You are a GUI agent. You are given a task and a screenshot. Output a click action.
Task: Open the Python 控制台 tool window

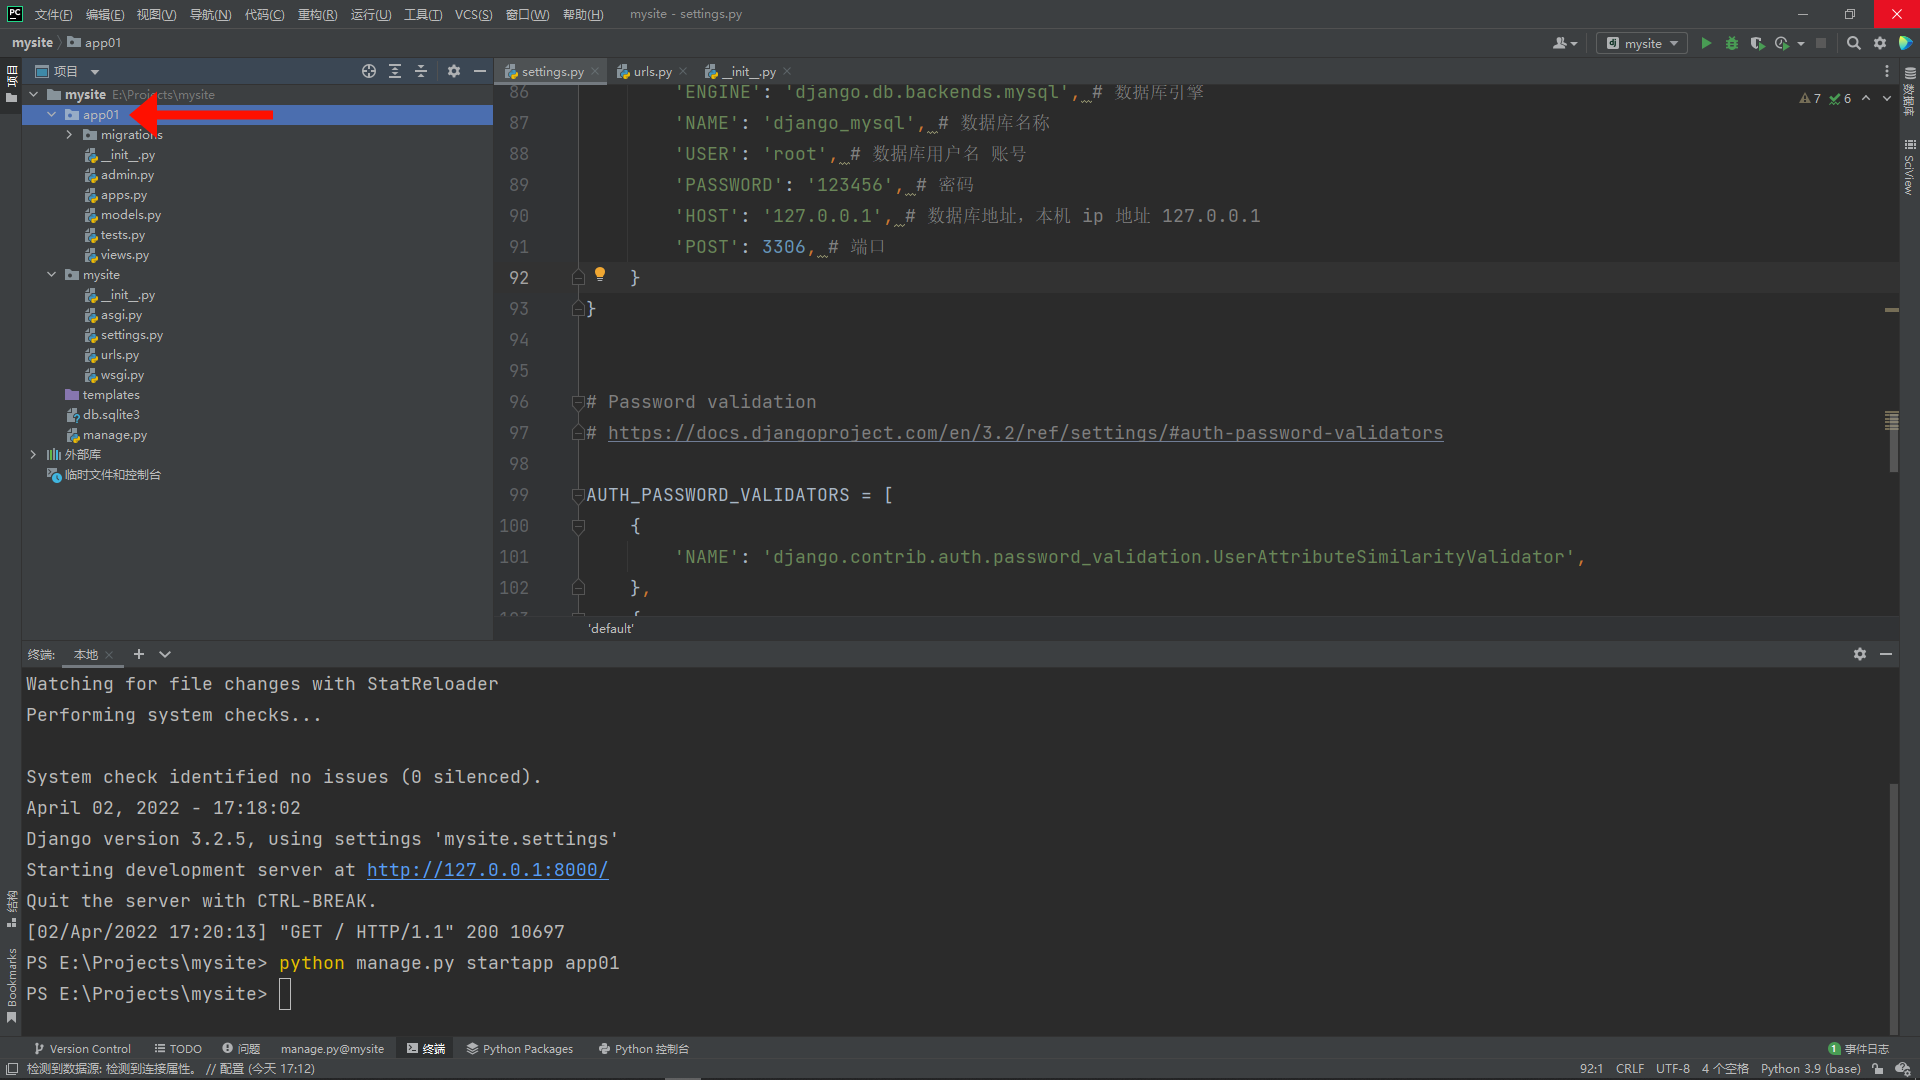(643, 1049)
